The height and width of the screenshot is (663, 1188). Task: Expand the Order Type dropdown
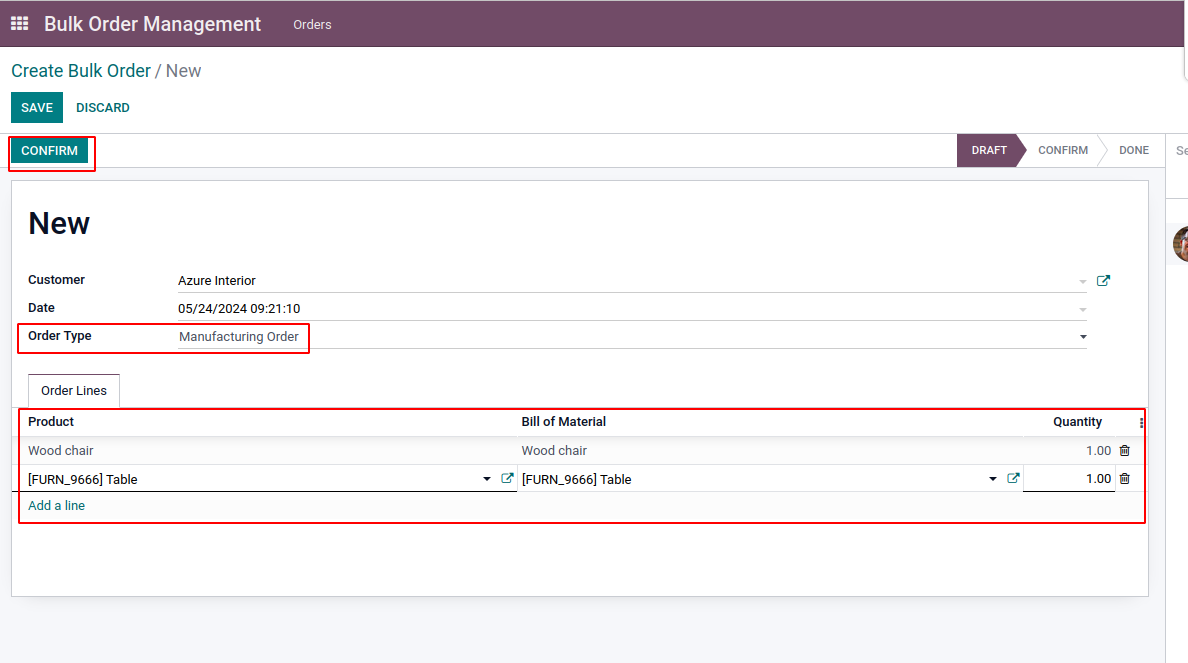[1083, 336]
